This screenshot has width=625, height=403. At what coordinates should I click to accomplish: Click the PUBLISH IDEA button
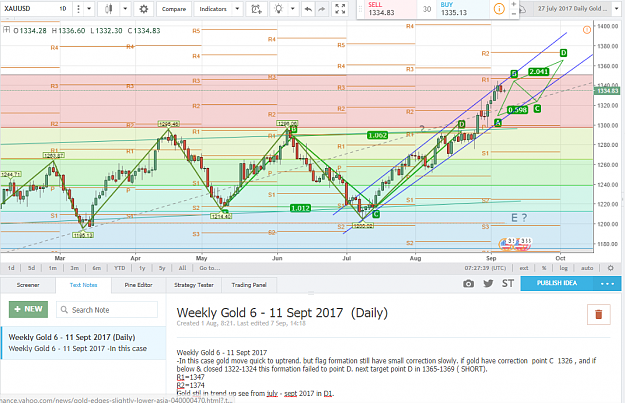[556, 283]
